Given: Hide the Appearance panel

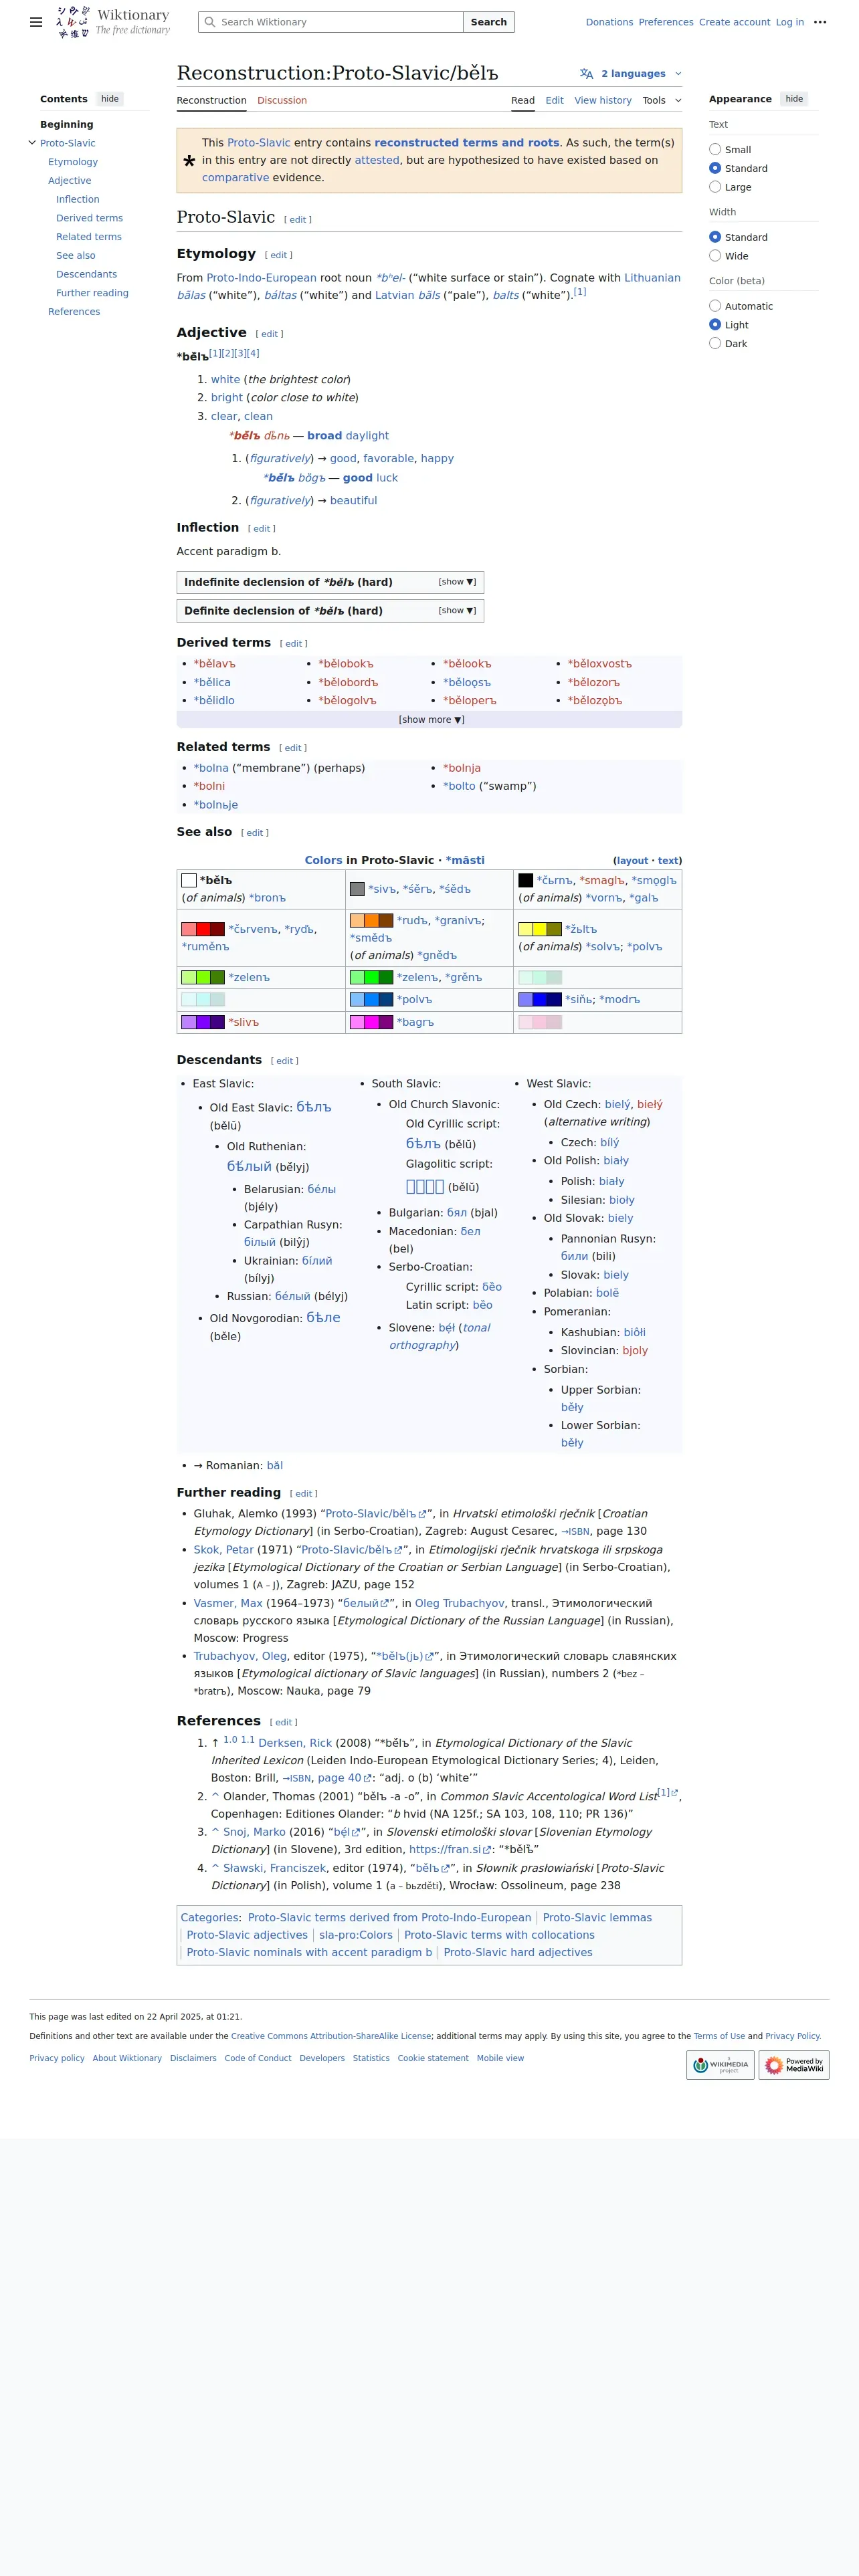Looking at the screenshot, I should coord(794,99).
